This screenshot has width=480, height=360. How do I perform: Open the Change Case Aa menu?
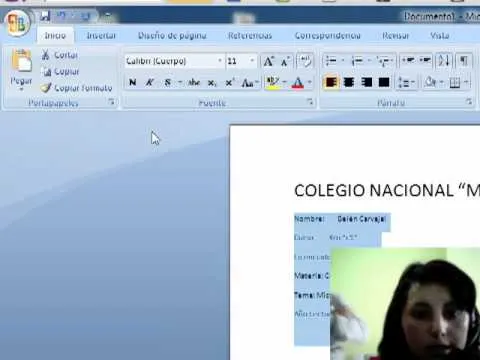[249, 83]
